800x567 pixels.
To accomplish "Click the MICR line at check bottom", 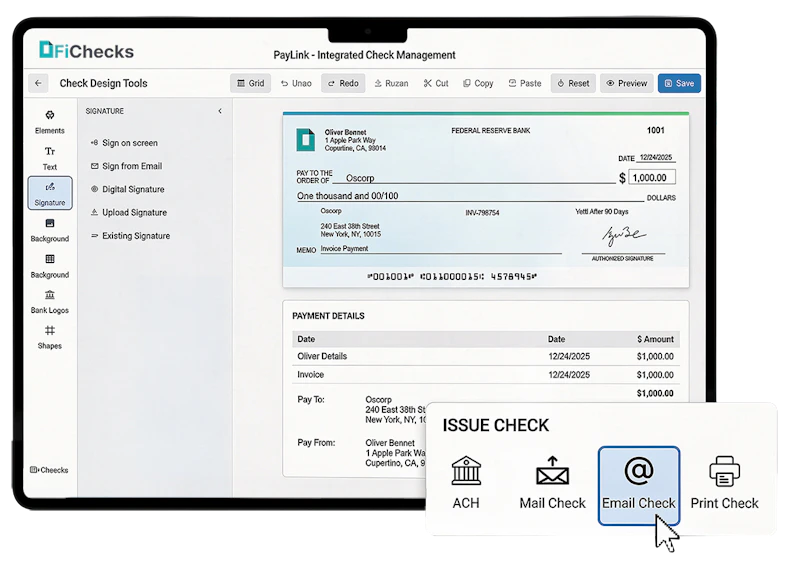I will [452, 277].
